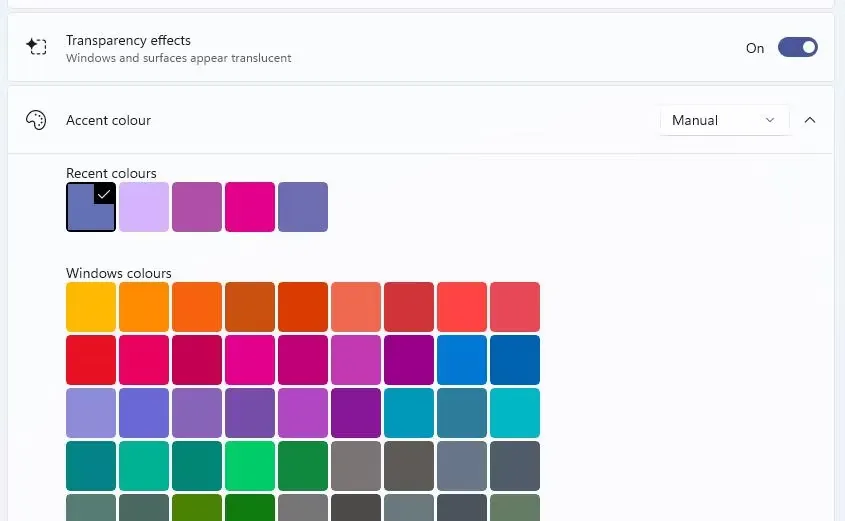Select the yellow gold Windows colour
The height and width of the screenshot is (521, 845).
coord(91,307)
